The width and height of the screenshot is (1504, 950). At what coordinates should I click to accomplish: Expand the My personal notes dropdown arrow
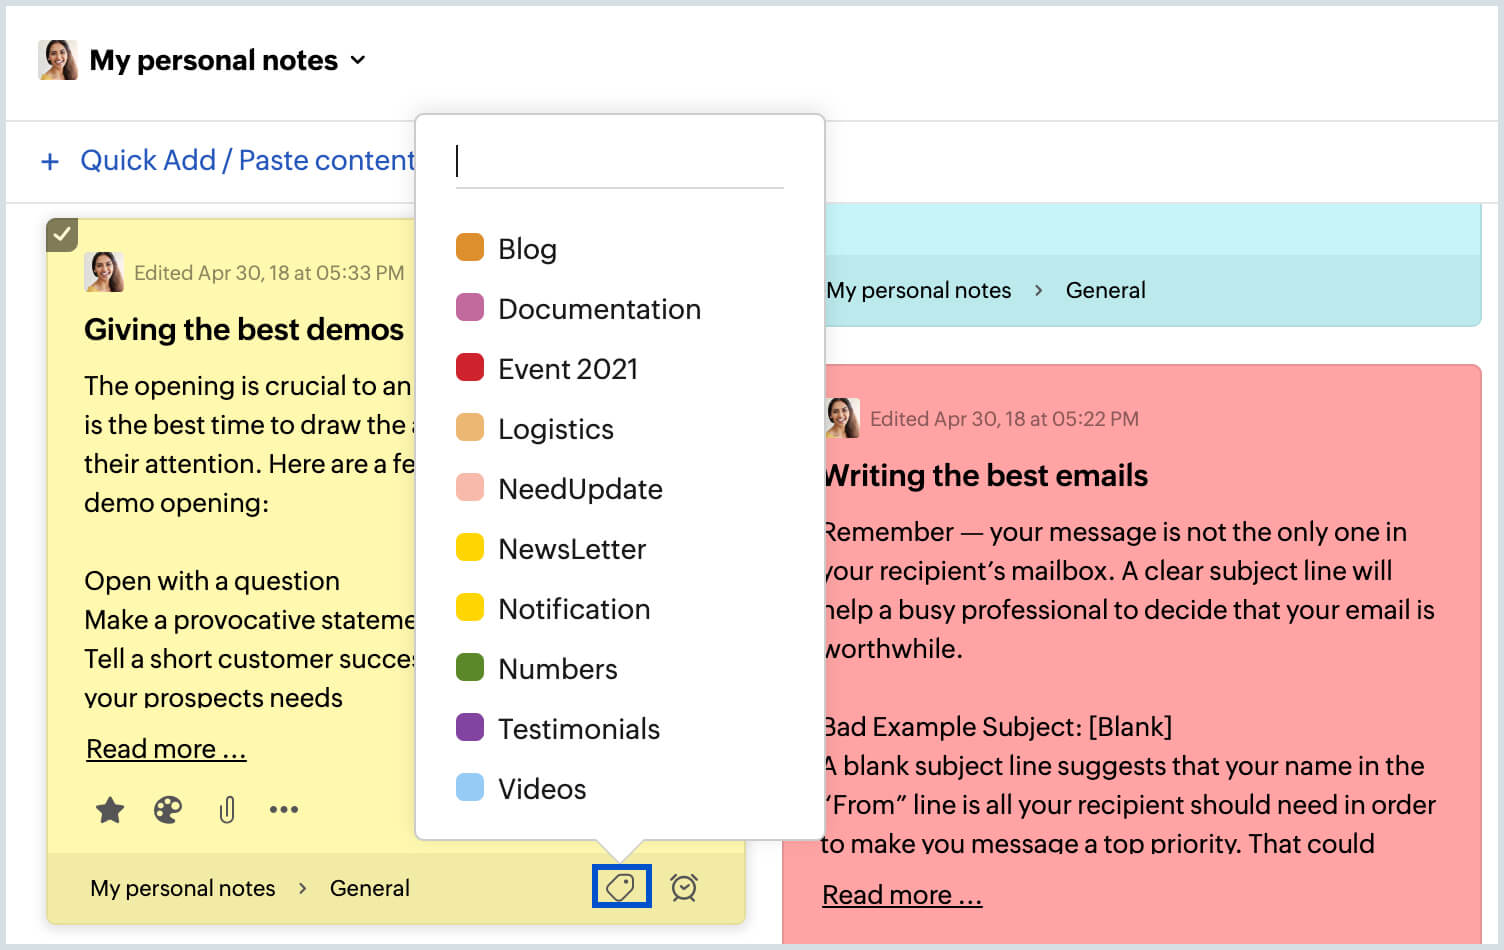point(358,61)
